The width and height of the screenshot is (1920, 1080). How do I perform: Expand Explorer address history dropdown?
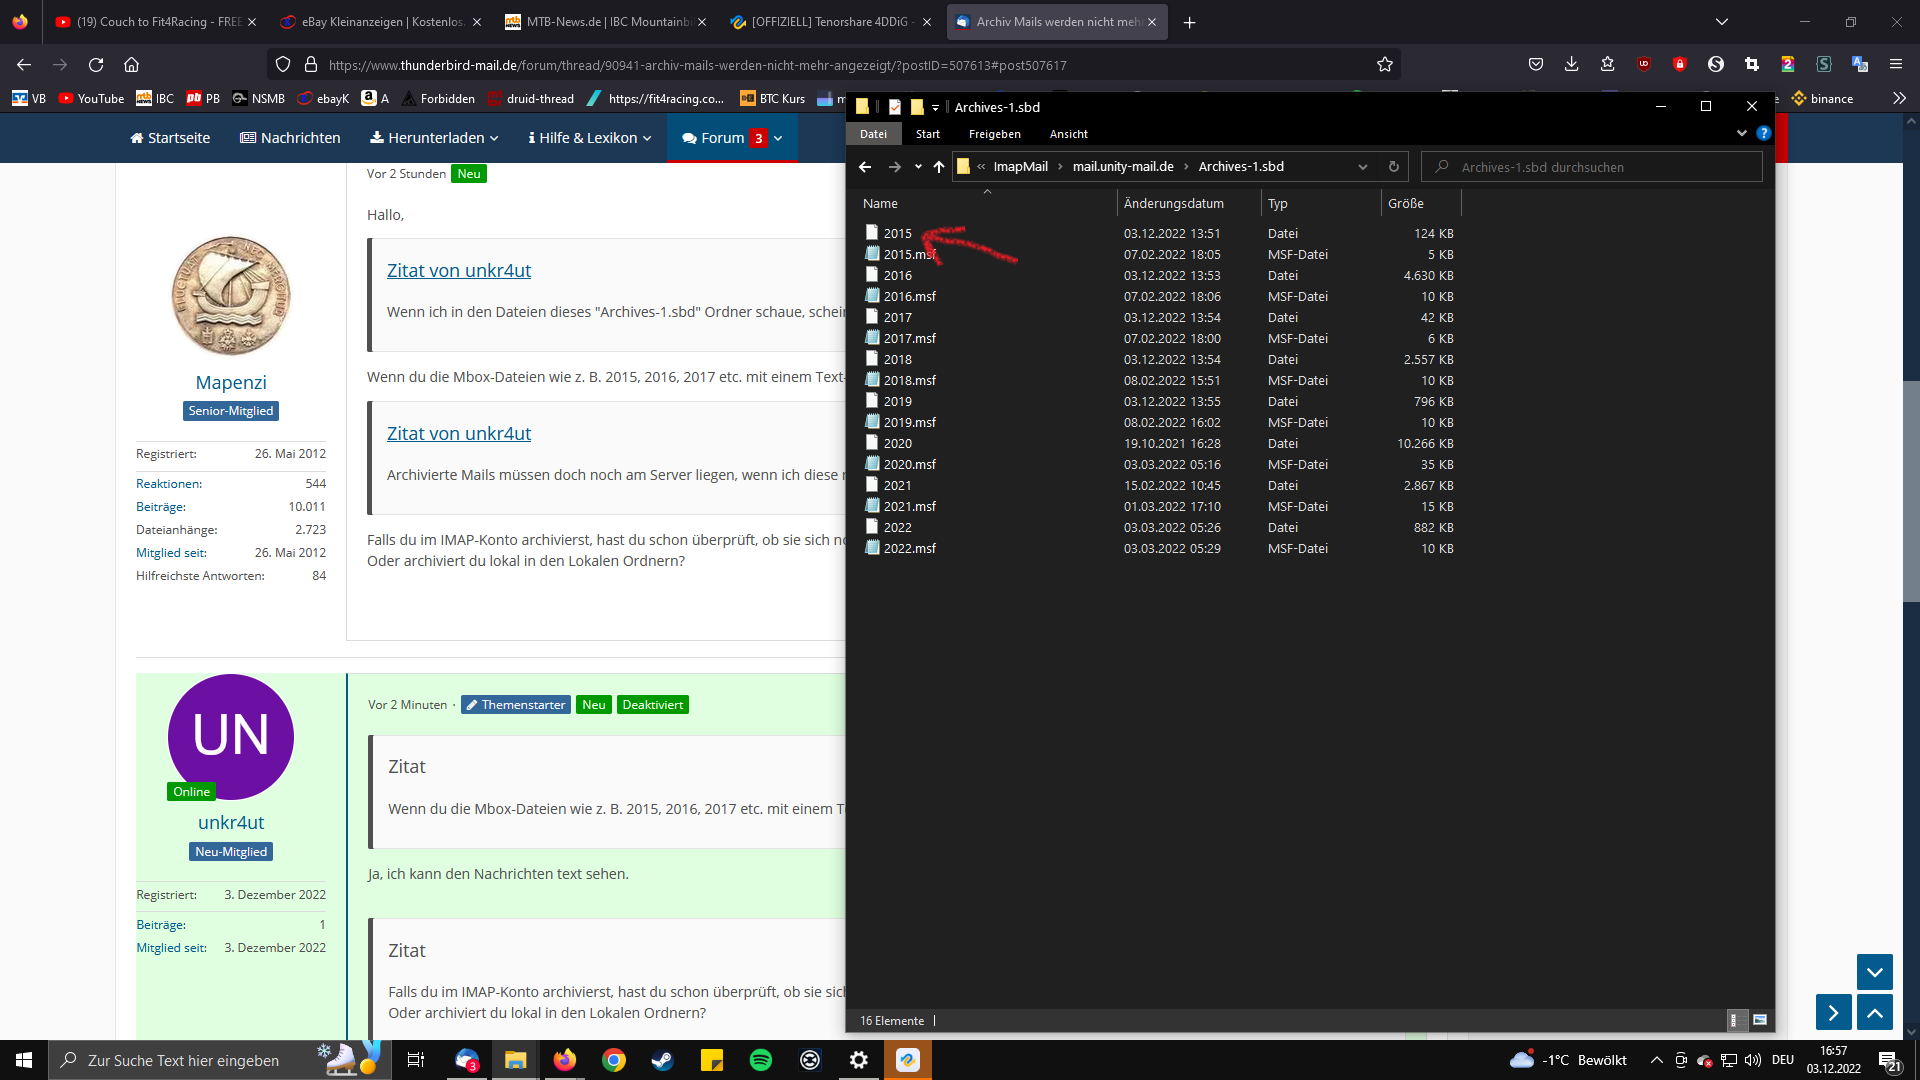tap(1362, 167)
